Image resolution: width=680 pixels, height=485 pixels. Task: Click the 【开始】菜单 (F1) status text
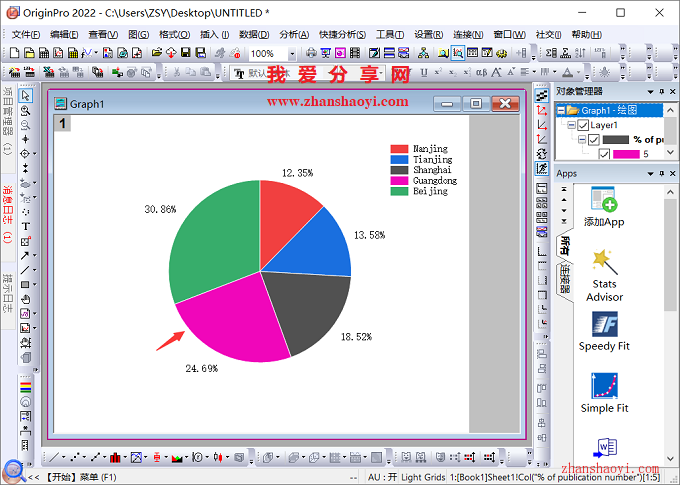coord(81,477)
